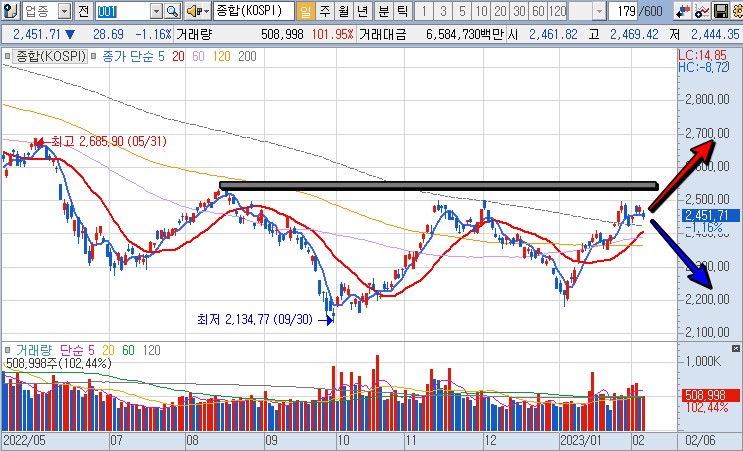Select the 주 weekly period toggle
Image resolution: width=743 pixels, height=451 pixels.
point(325,11)
